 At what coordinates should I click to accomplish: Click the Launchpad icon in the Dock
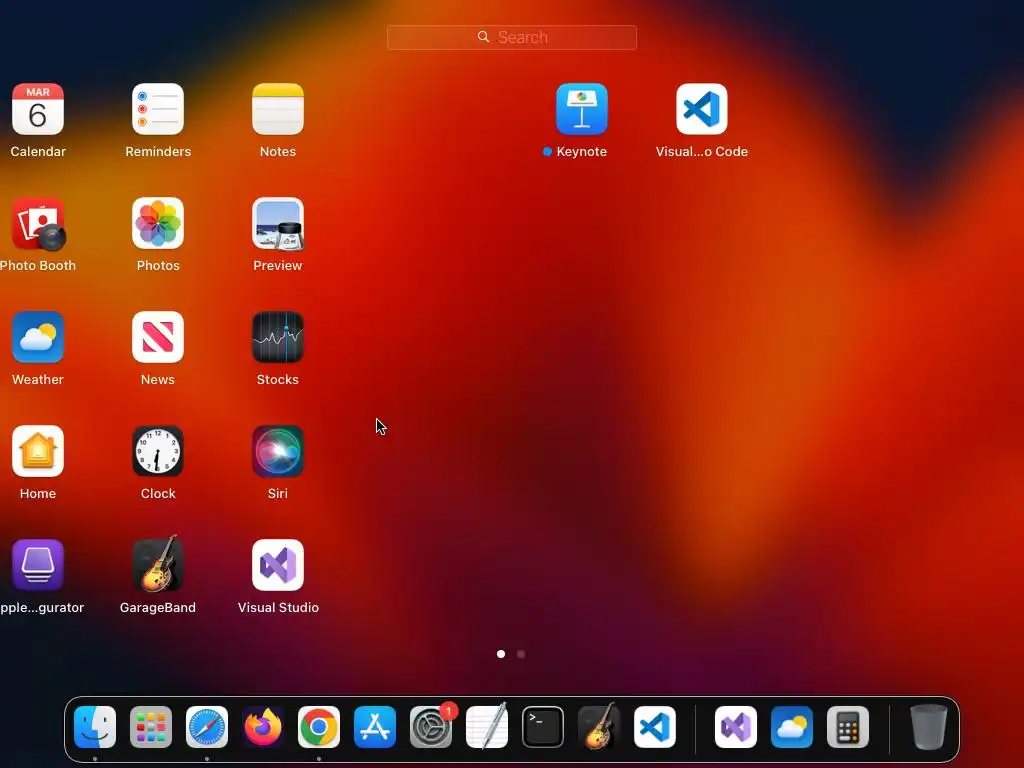click(151, 727)
